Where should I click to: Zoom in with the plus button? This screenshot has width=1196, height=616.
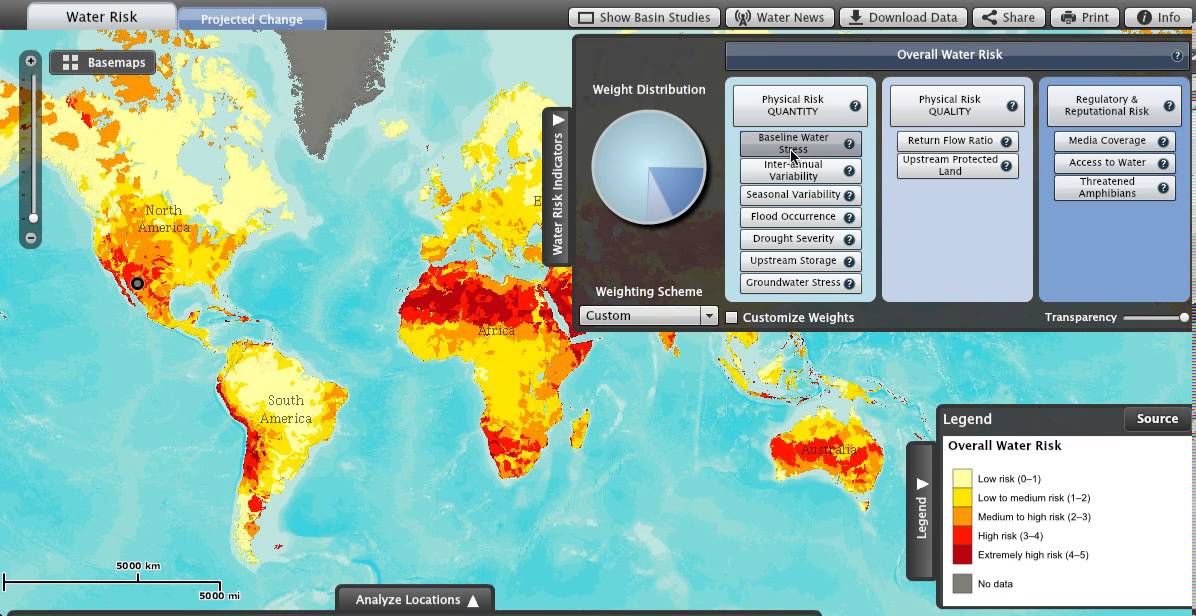click(x=31, y=61)
